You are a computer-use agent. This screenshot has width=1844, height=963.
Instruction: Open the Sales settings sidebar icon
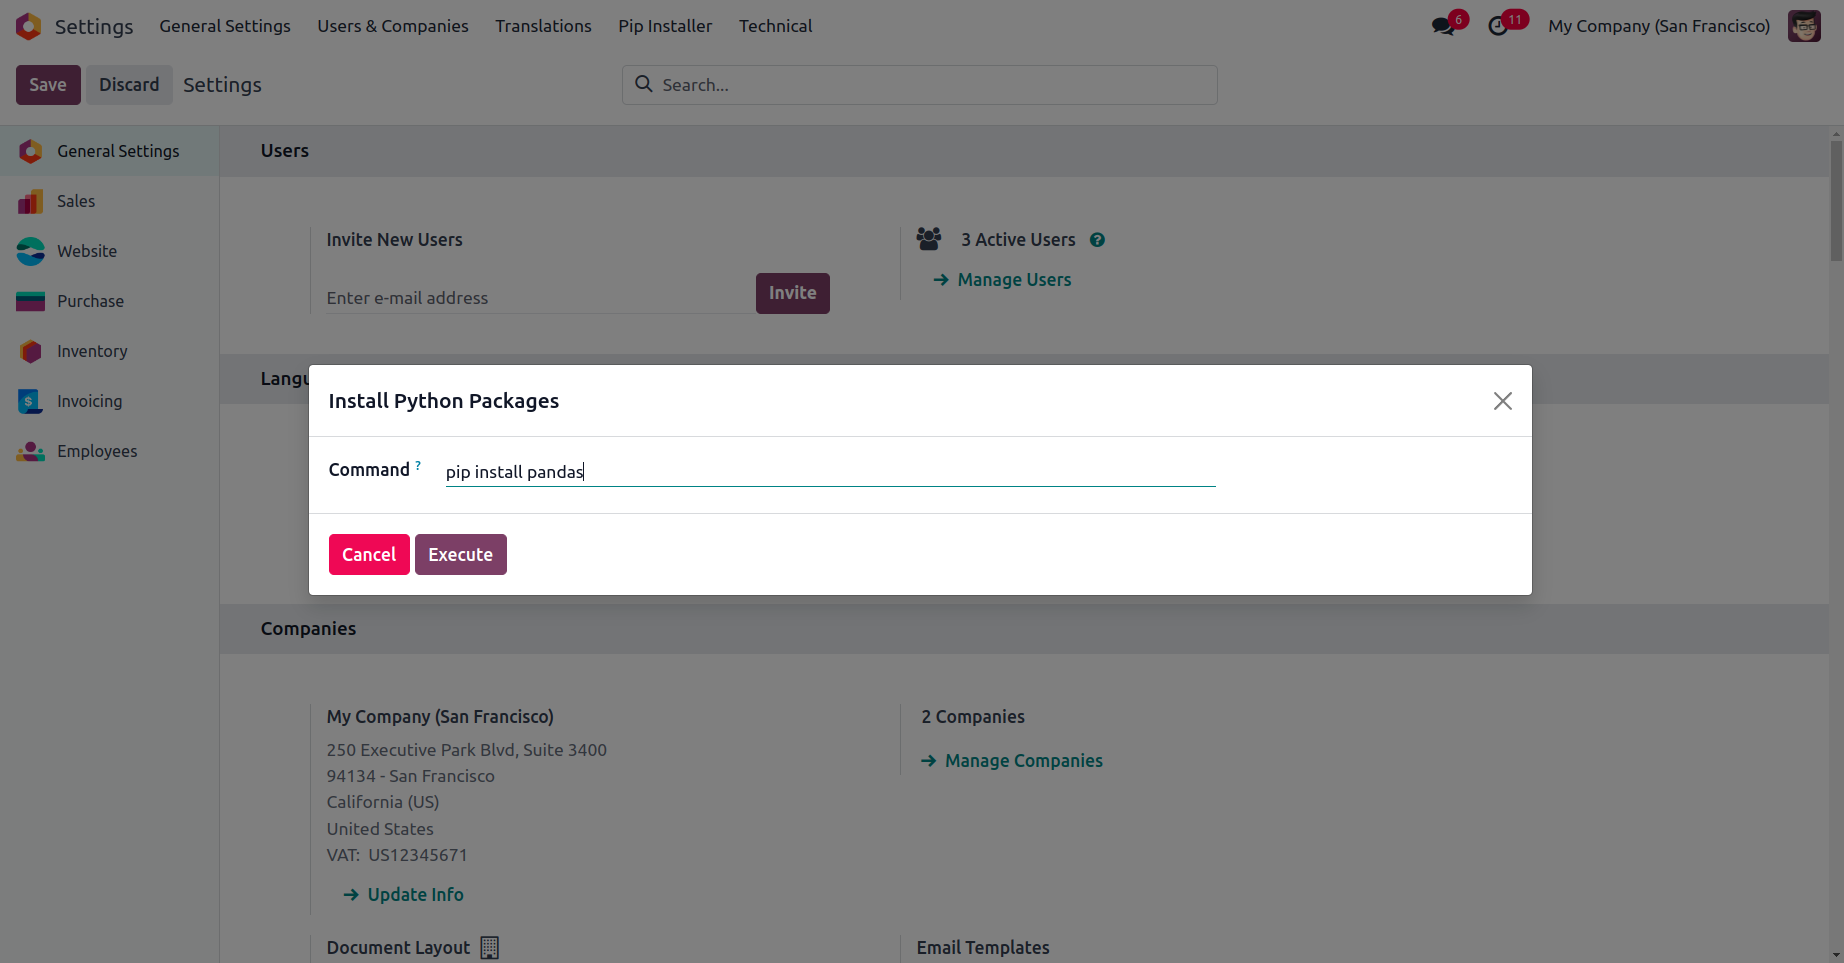coord(31,201)
